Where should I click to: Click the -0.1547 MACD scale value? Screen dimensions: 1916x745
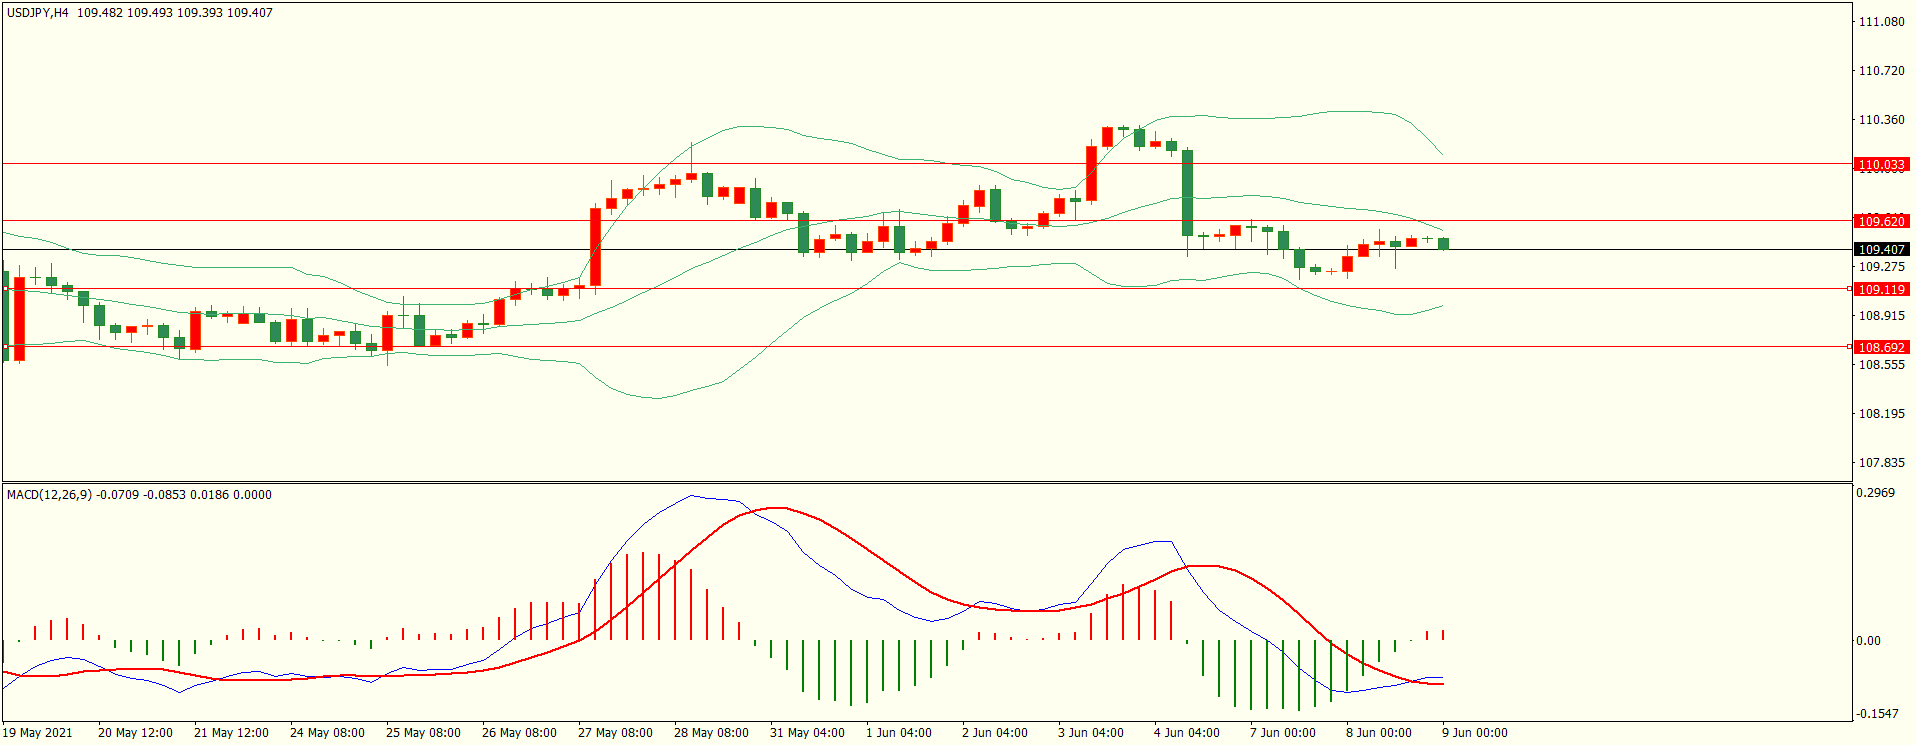coord(1876,714)
